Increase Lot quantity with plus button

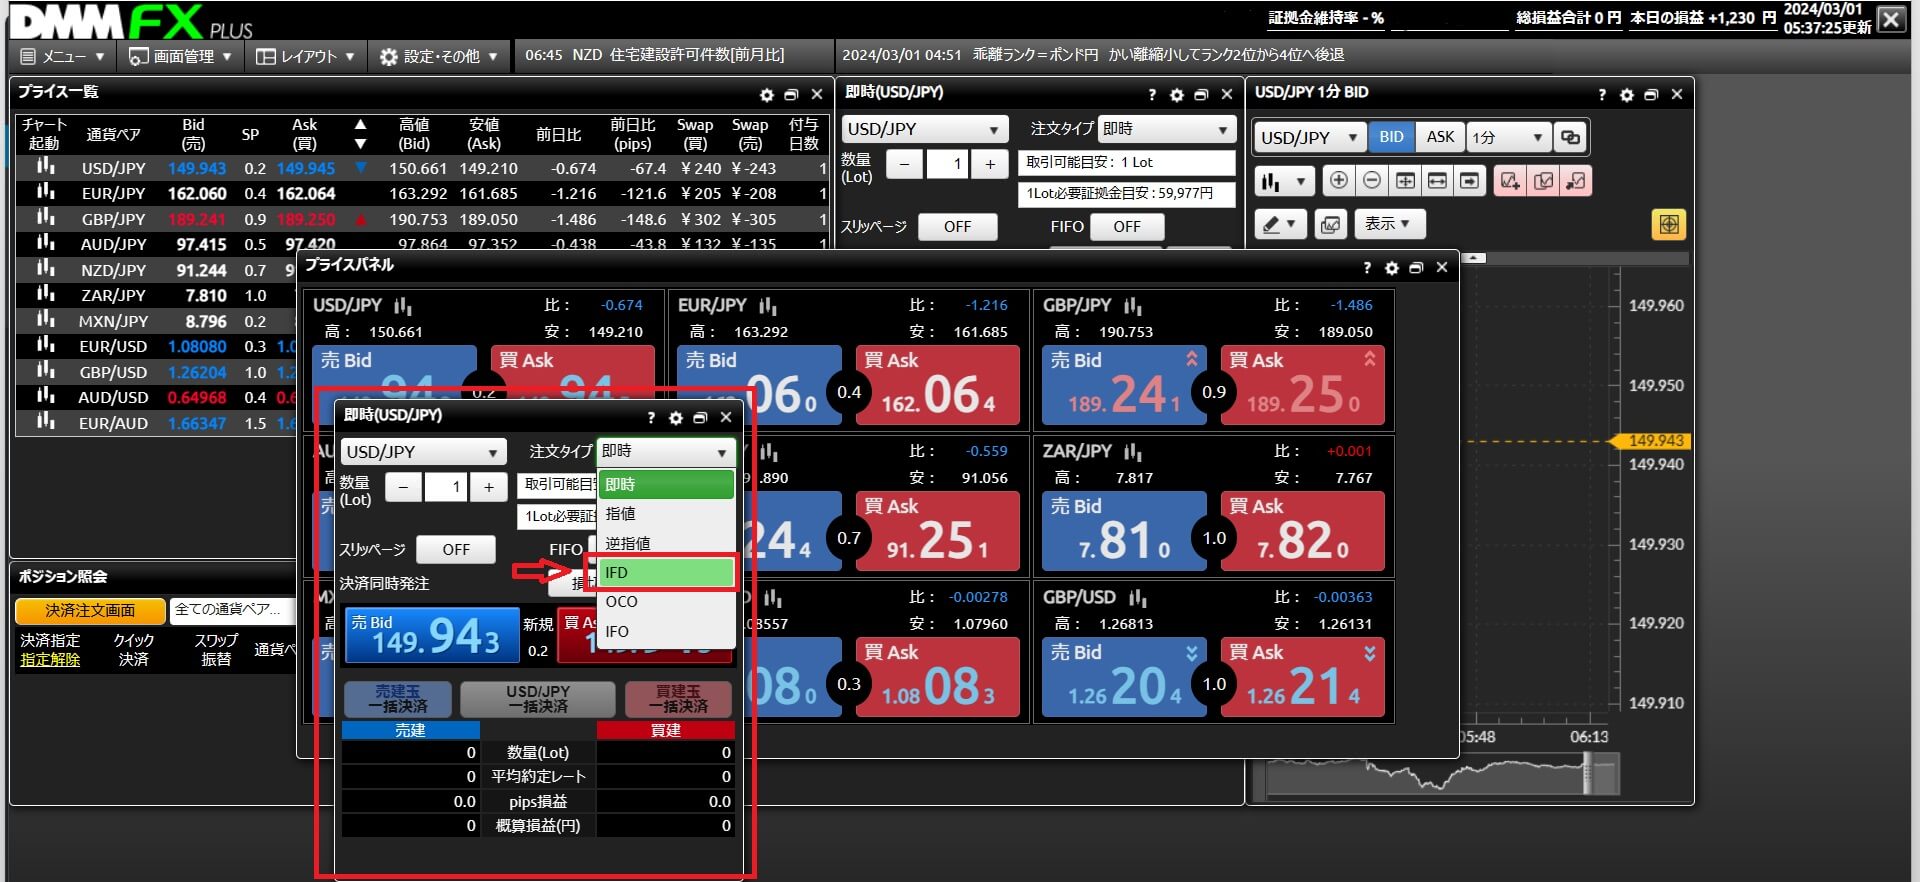tap(488, 488)
